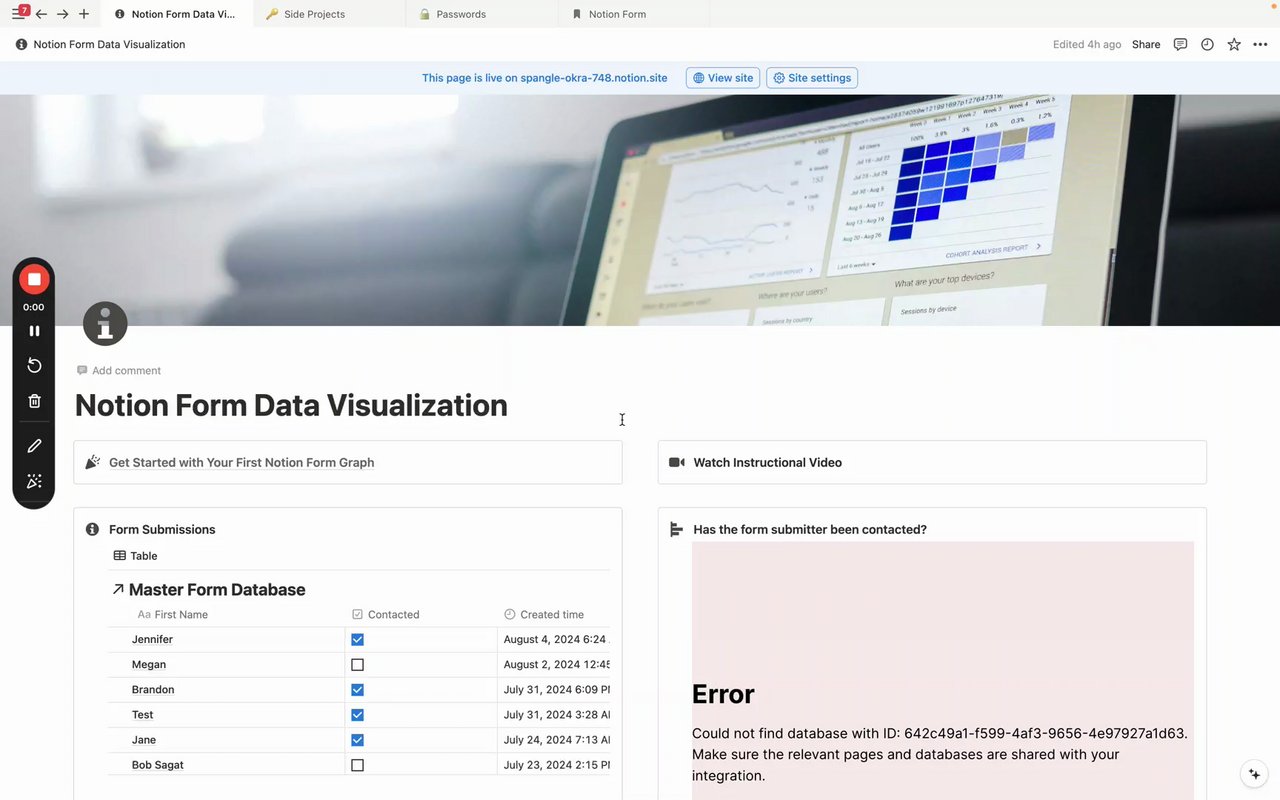
Task: Uncheck the Contacted box for Jennifer
Action: coord(357,640)
